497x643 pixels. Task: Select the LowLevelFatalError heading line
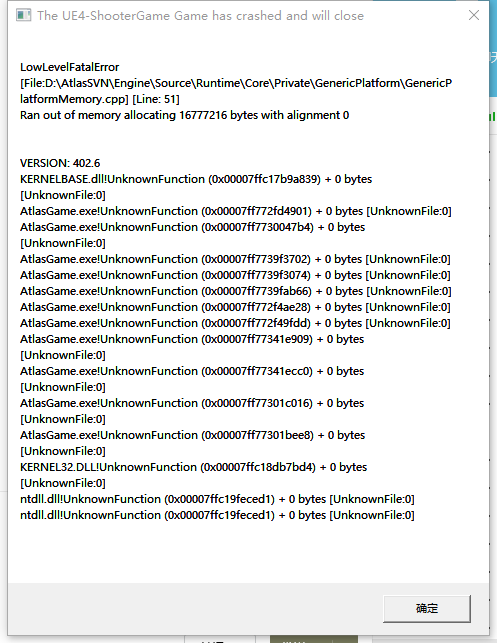click(x=70, y=67)
